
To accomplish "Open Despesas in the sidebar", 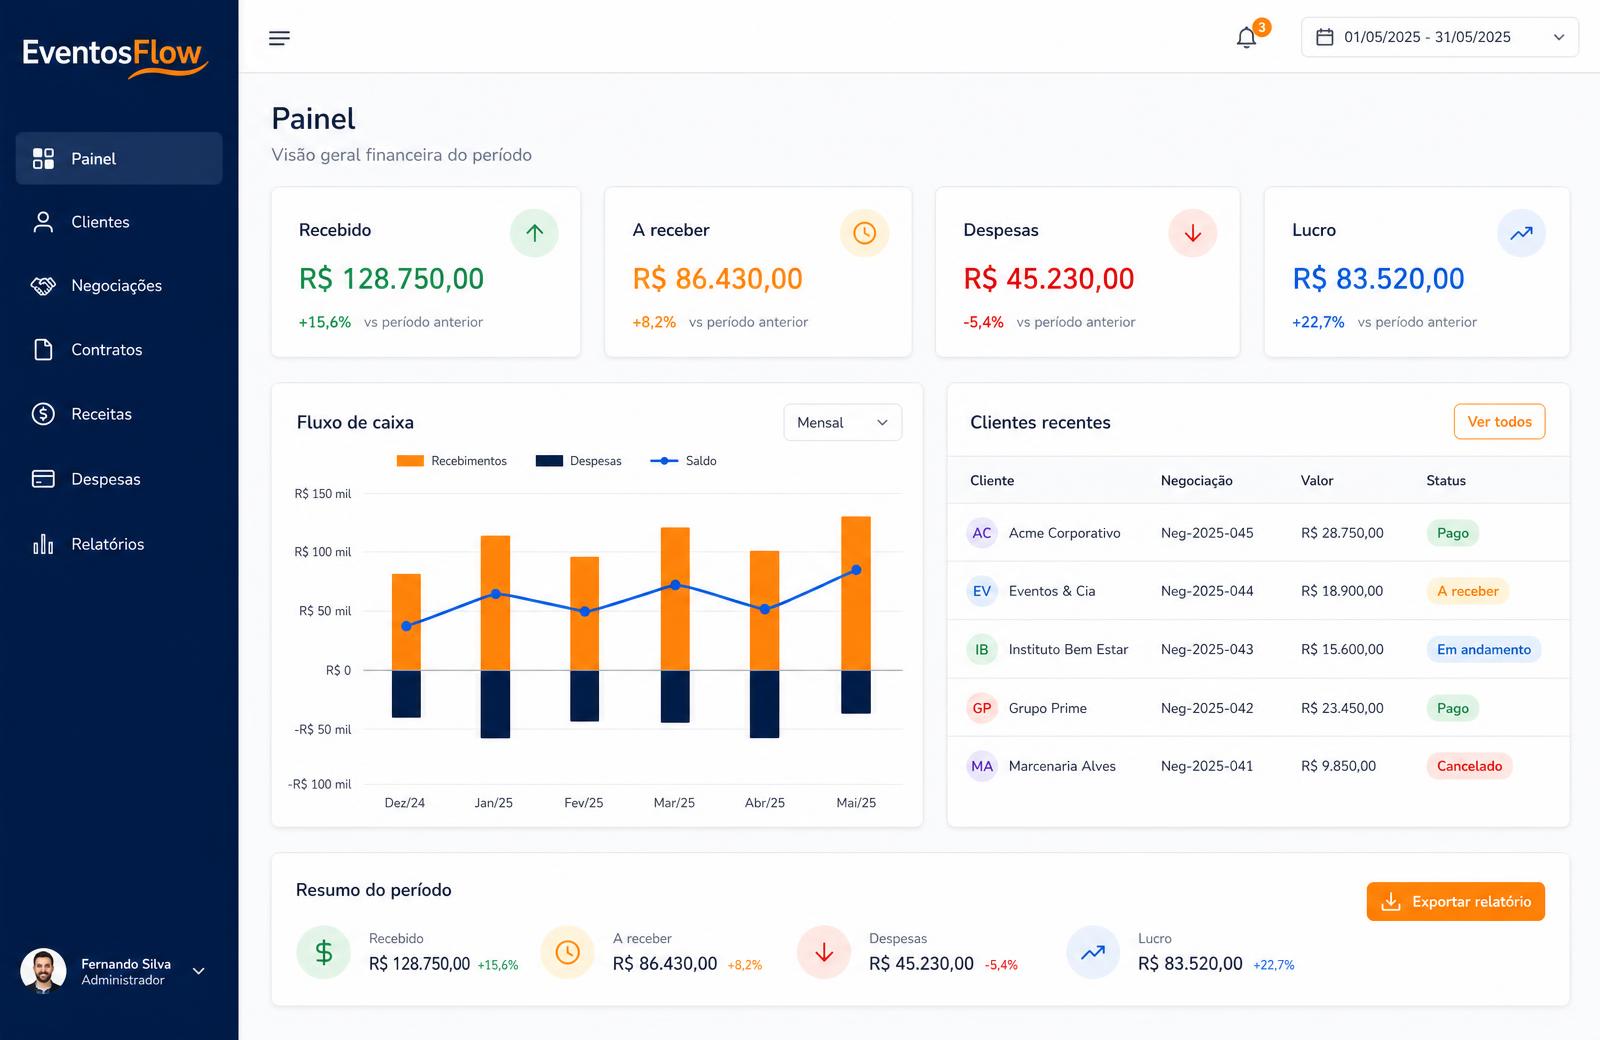I will tap(119, 479).
